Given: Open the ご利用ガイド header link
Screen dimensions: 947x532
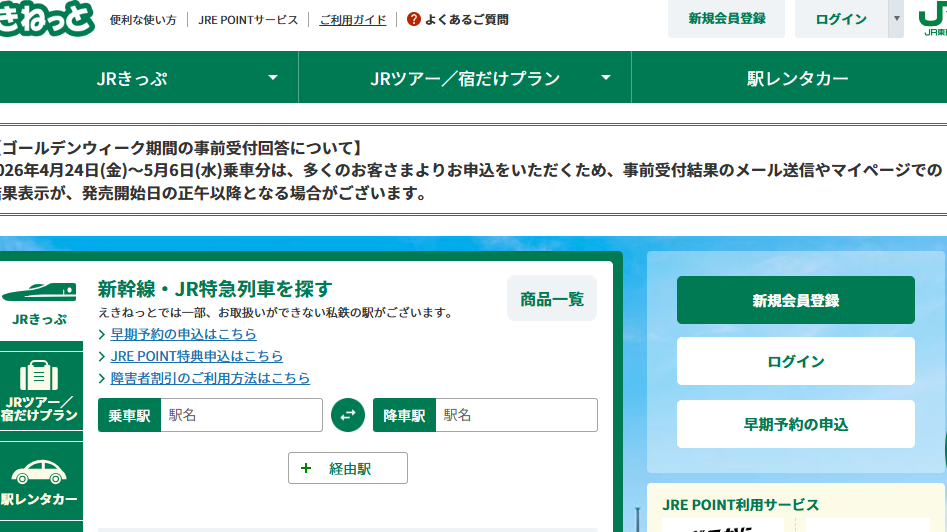Looking at the screenshot, I should click(353, 19).
